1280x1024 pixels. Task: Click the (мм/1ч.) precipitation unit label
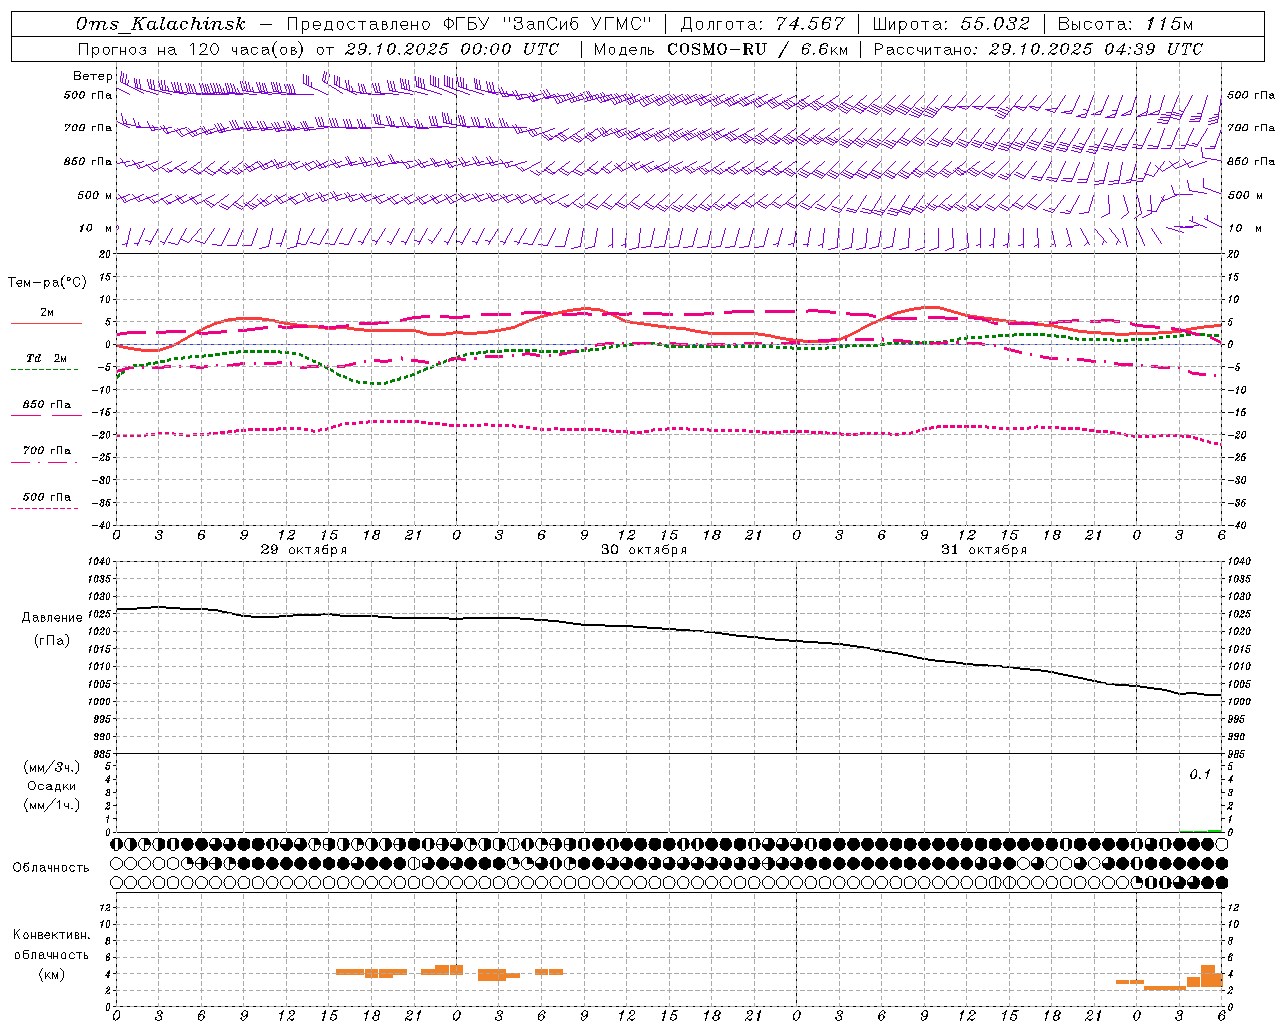(52, 805)
